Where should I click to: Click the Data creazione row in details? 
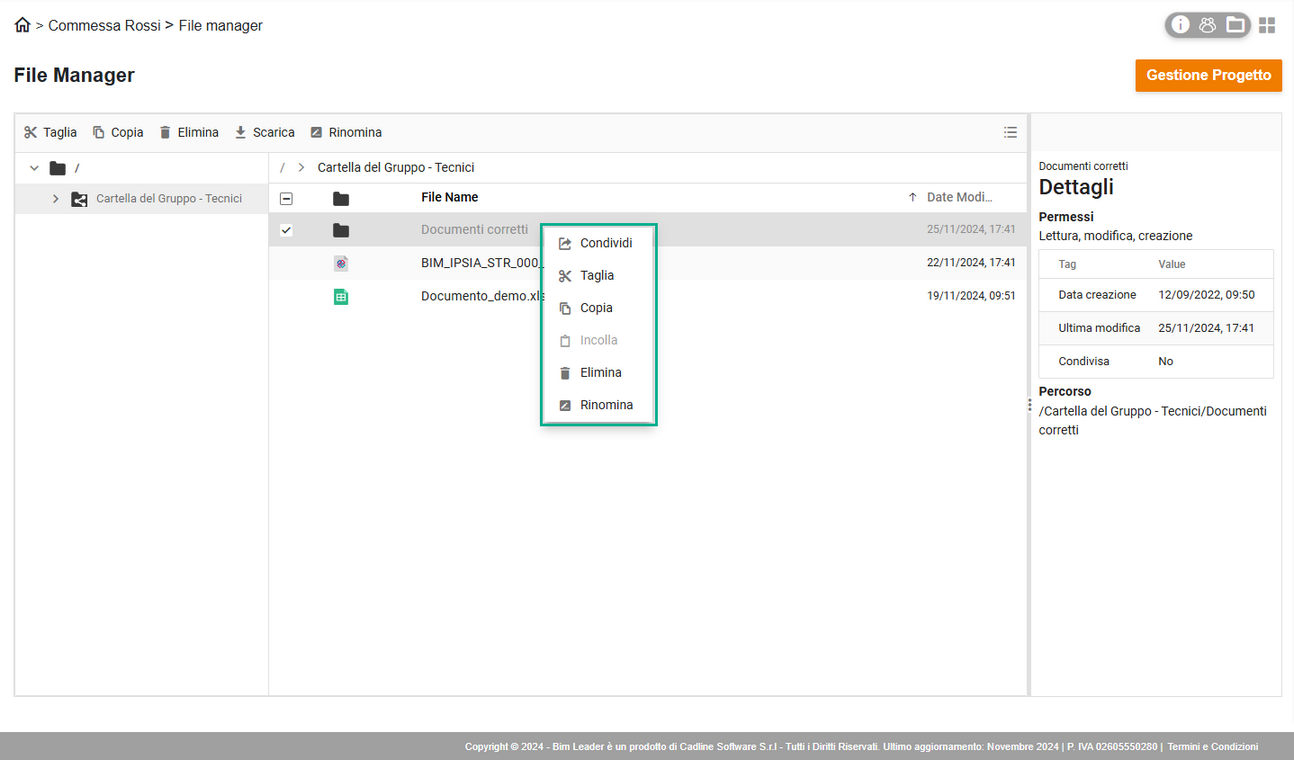1156,295
